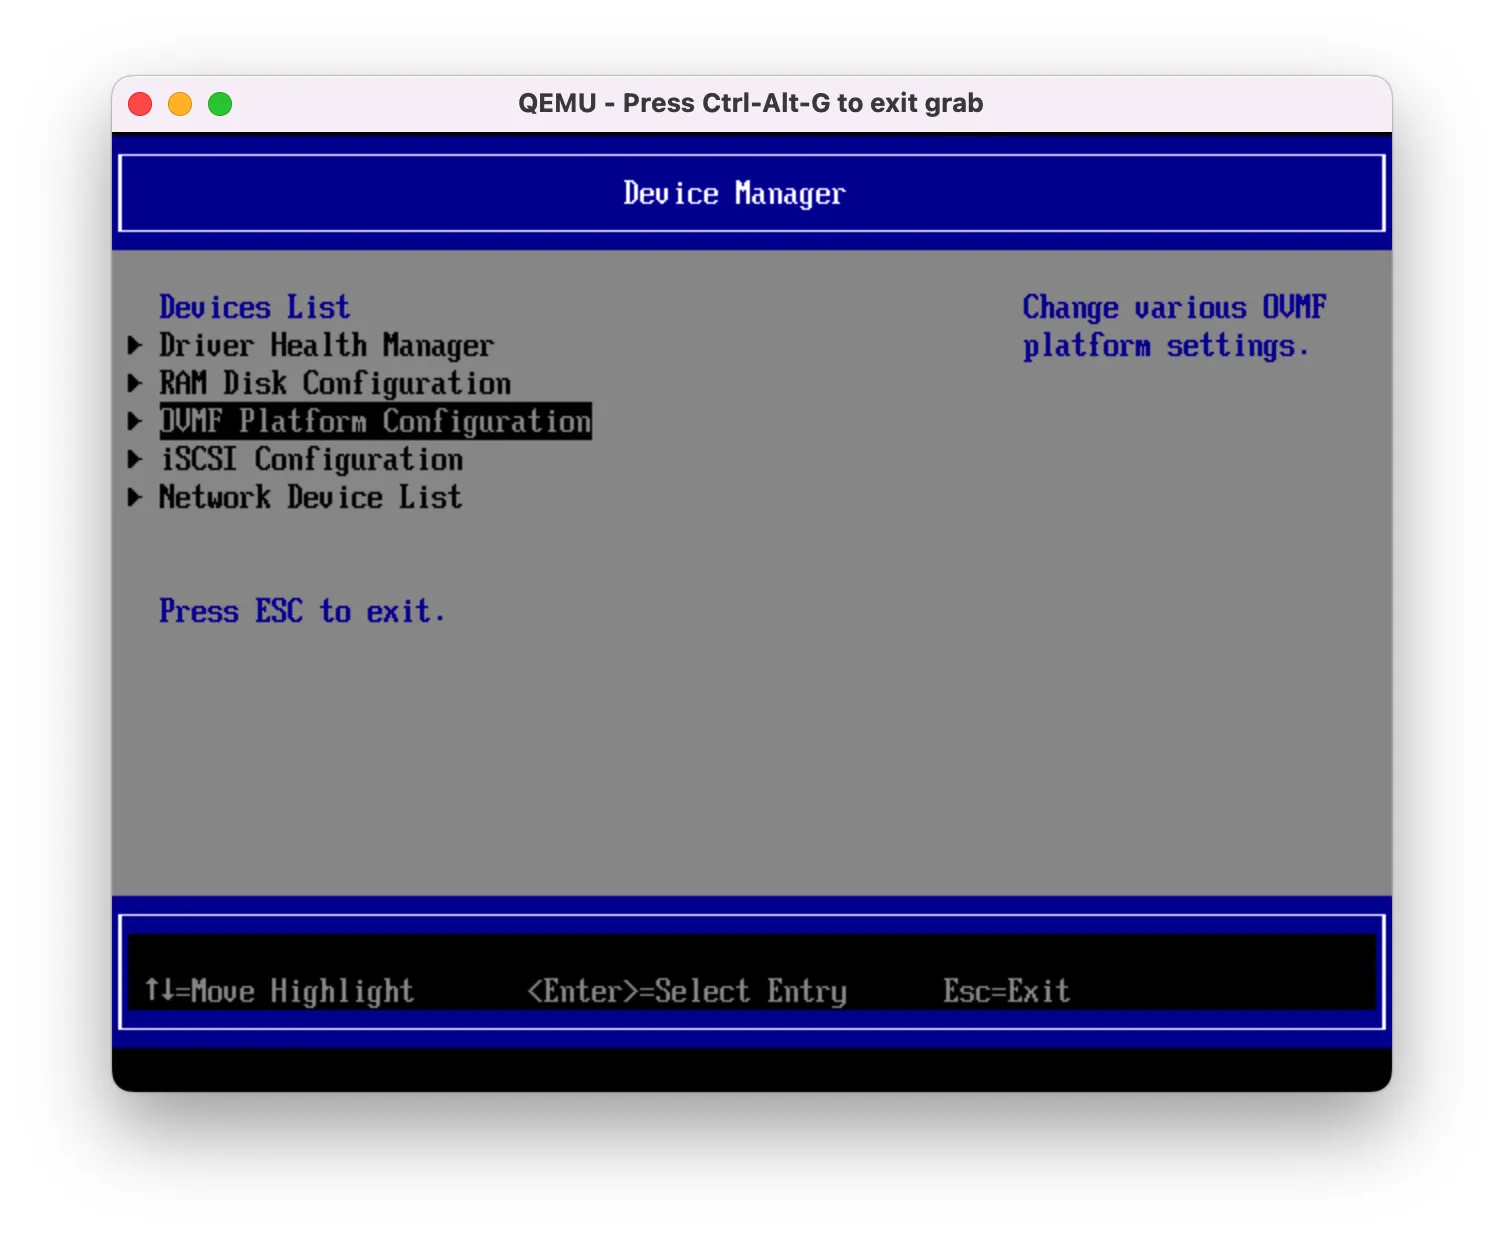The width and height of the screenshot is (1504, 1240).
Task: Open Network Device List entry
Action: (x=310, y=497)
